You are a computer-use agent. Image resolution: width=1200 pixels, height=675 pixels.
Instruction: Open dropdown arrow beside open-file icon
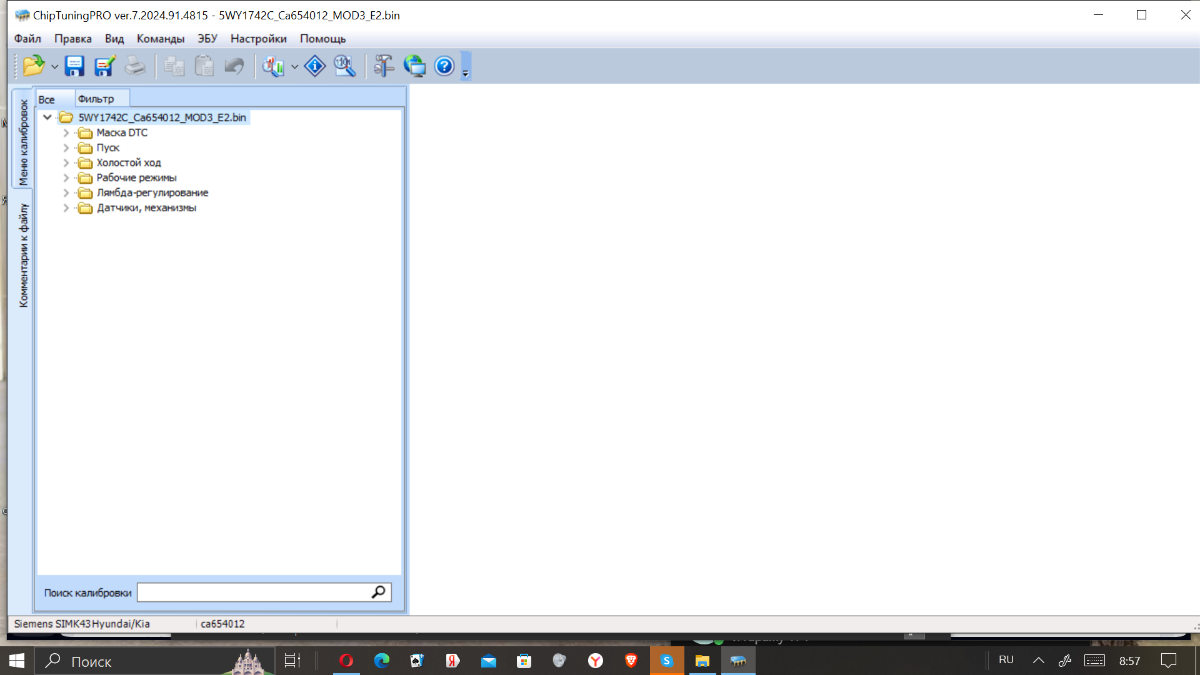click(54, 67)
